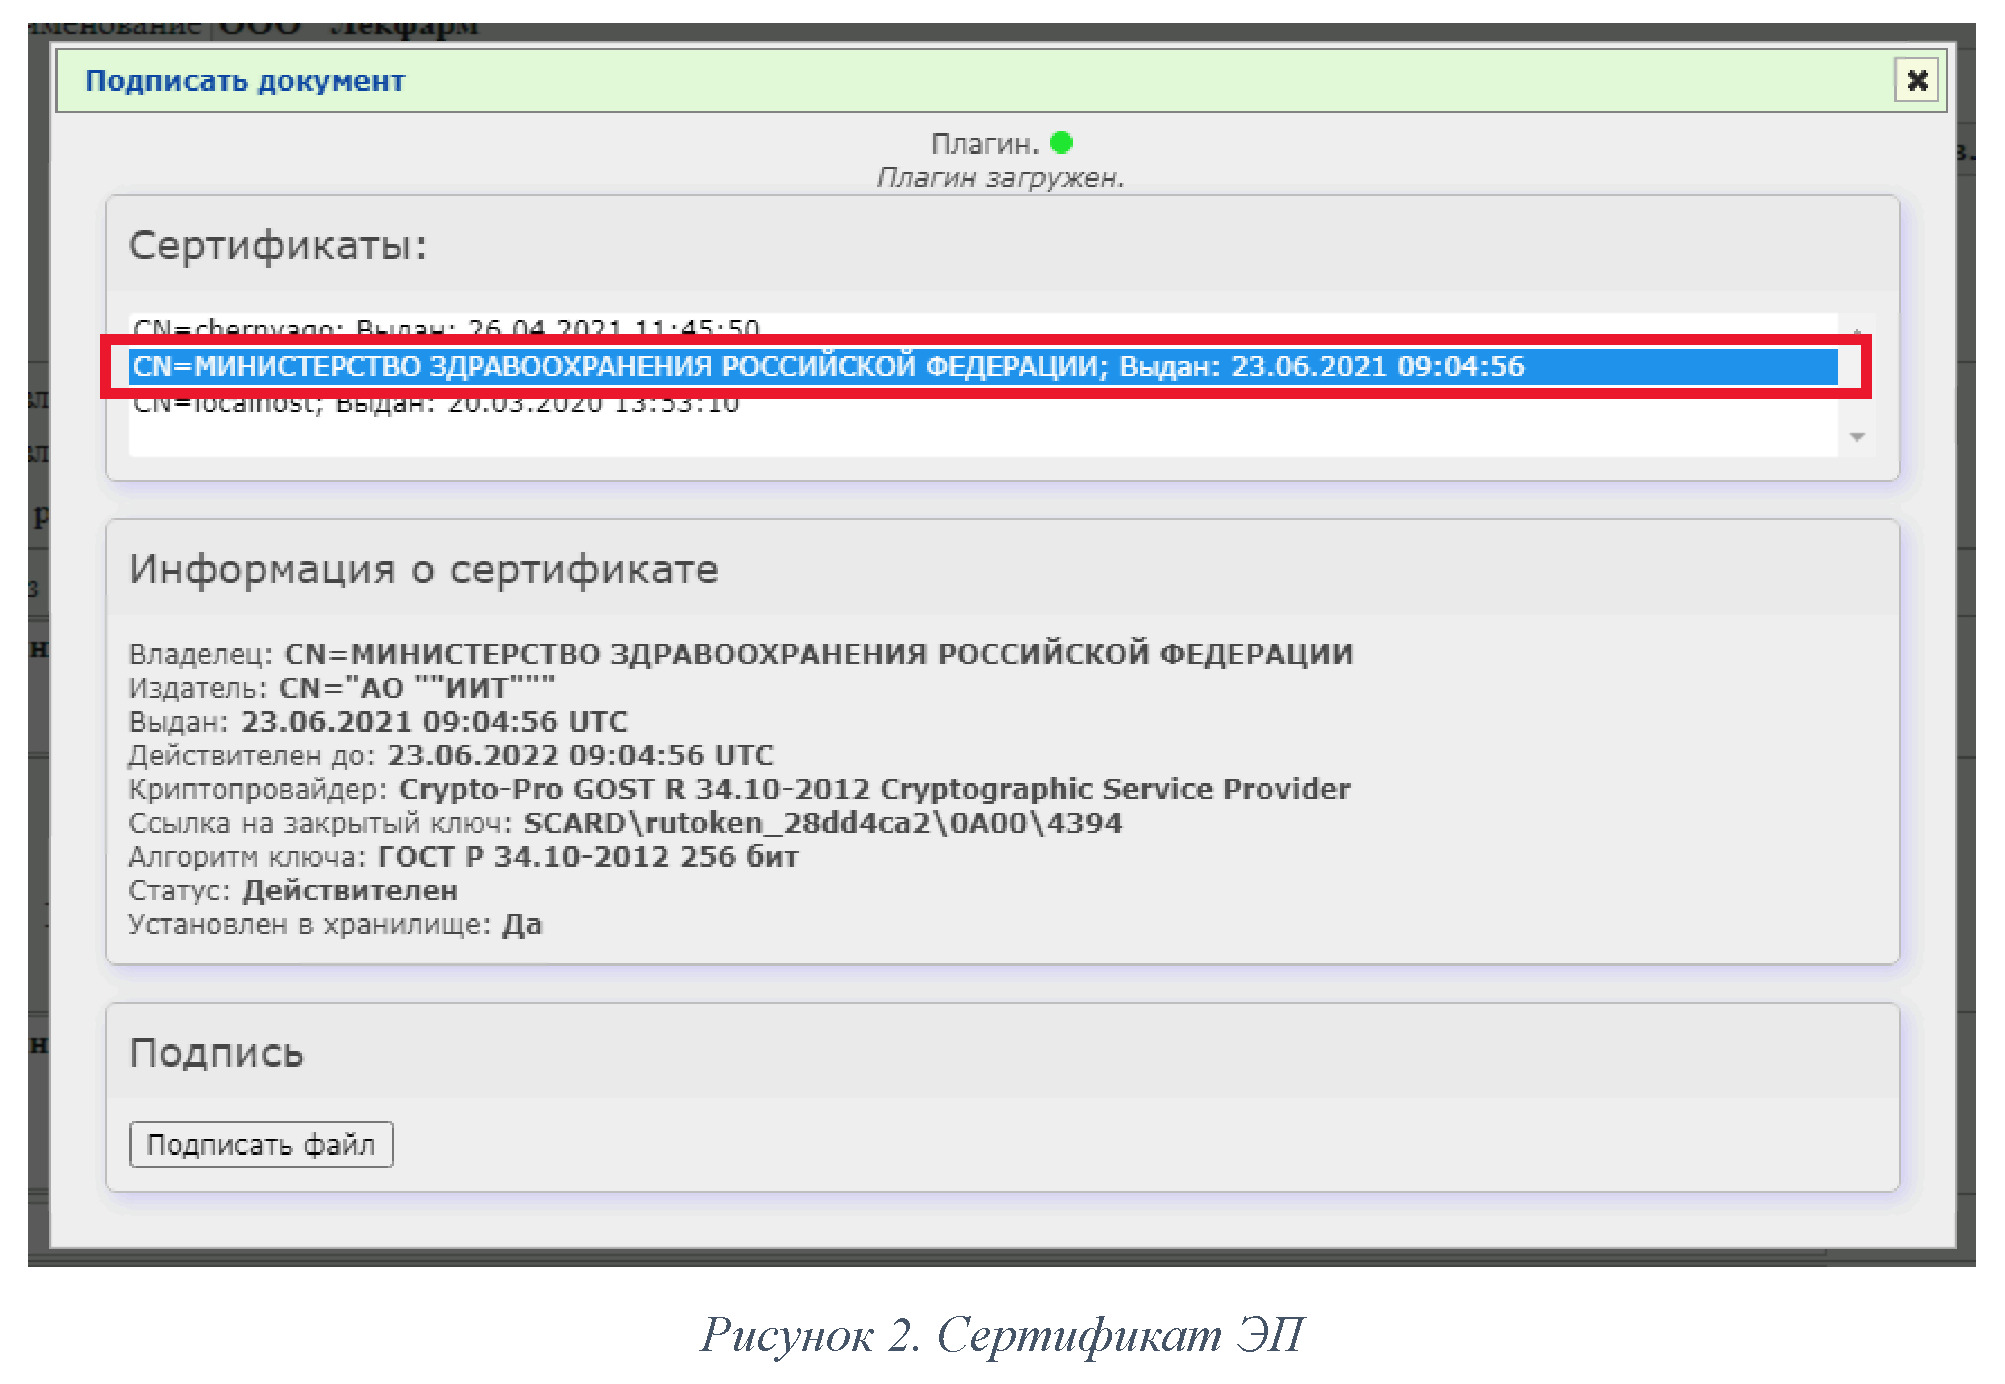This screenshot has height=1384, width=2005.
Task: Click the Сертификаты section heading
Action: pyautogui.click(x=278, y=245)
